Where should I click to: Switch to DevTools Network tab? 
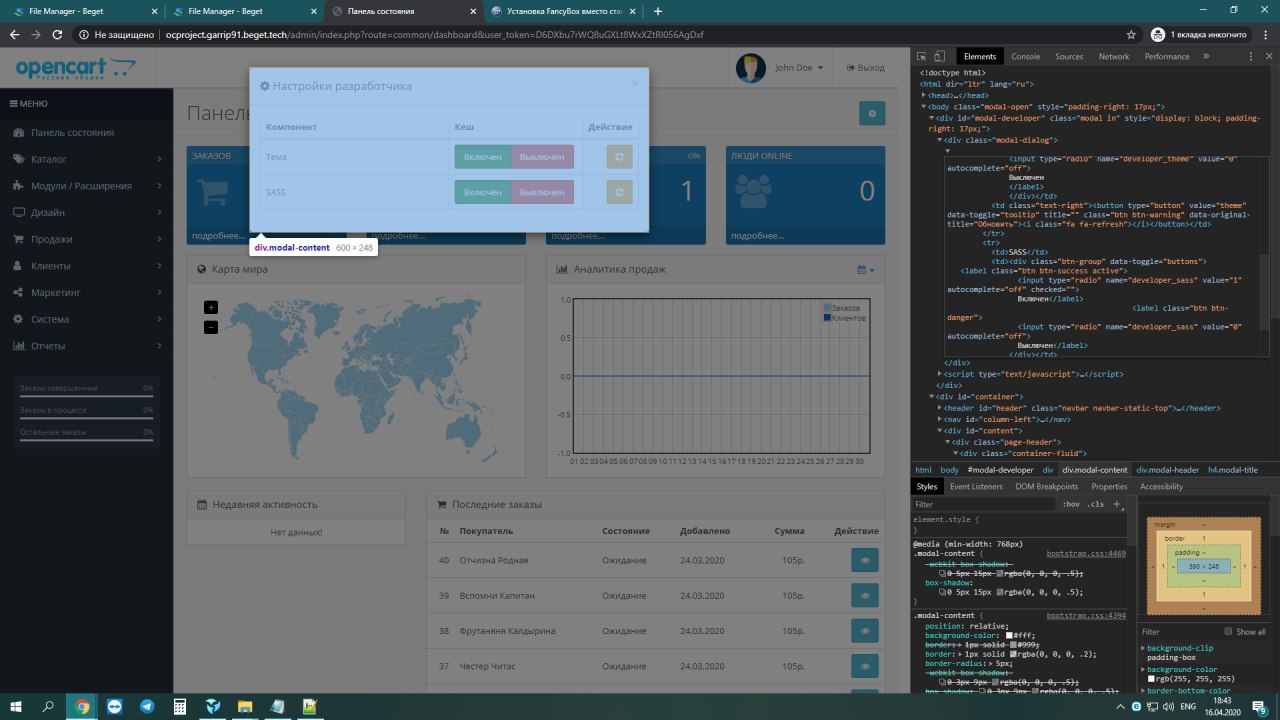[1113, 56]
